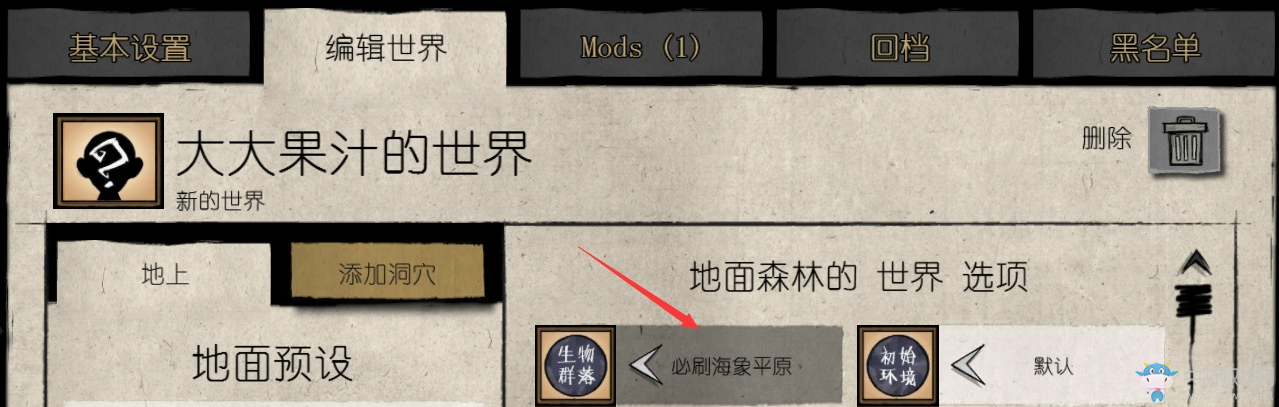1279x407 pixels.
Task: Click the 必刷海象平原 biome value field
Action: click(x=728, y=366)
